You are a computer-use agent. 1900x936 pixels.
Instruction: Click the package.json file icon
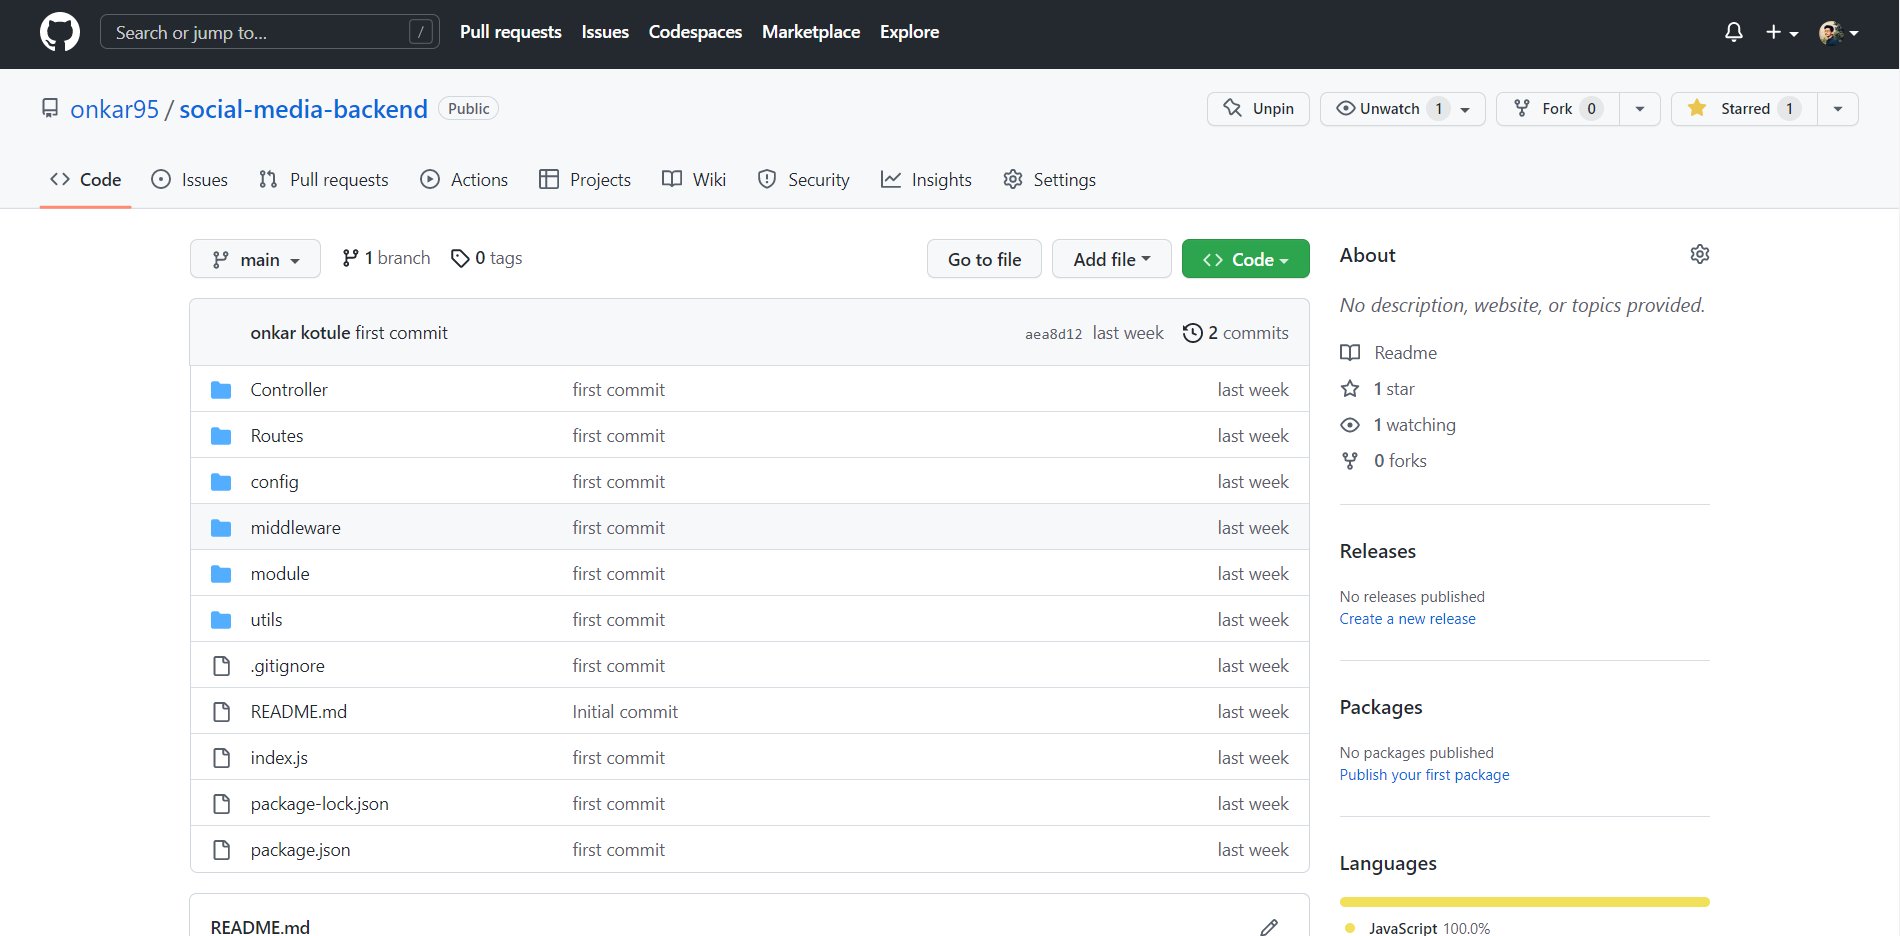pyautogui.click(x=221, y=850)
